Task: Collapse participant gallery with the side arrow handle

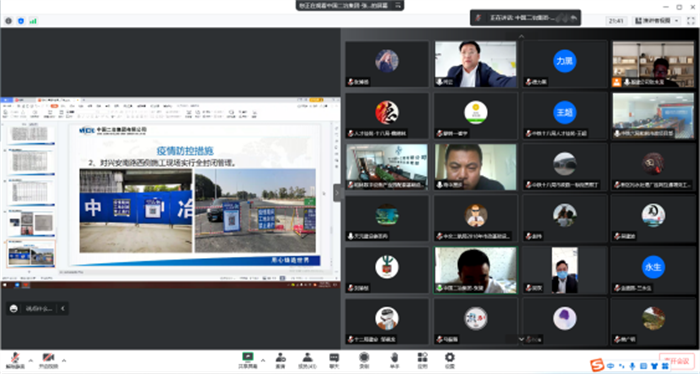Action: coord(337,193)
